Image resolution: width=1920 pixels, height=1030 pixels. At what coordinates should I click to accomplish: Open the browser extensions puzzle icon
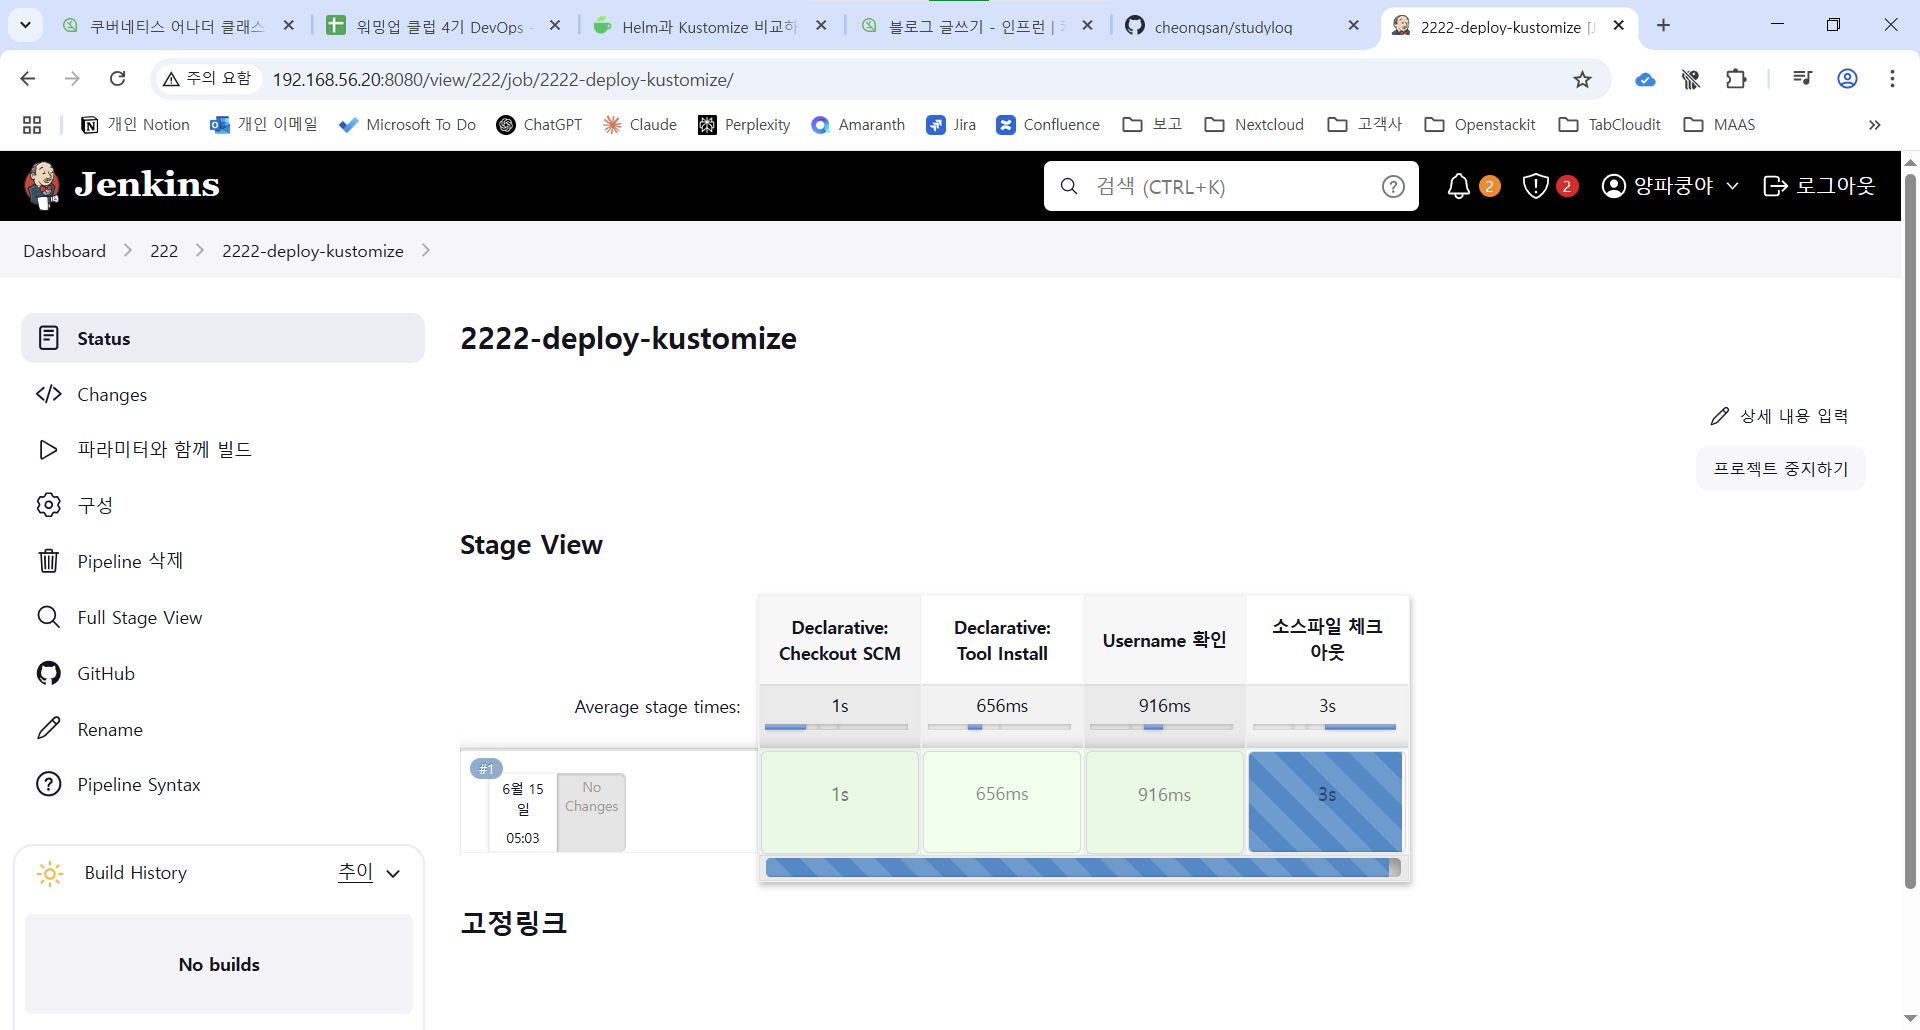tap(1736, 79)
